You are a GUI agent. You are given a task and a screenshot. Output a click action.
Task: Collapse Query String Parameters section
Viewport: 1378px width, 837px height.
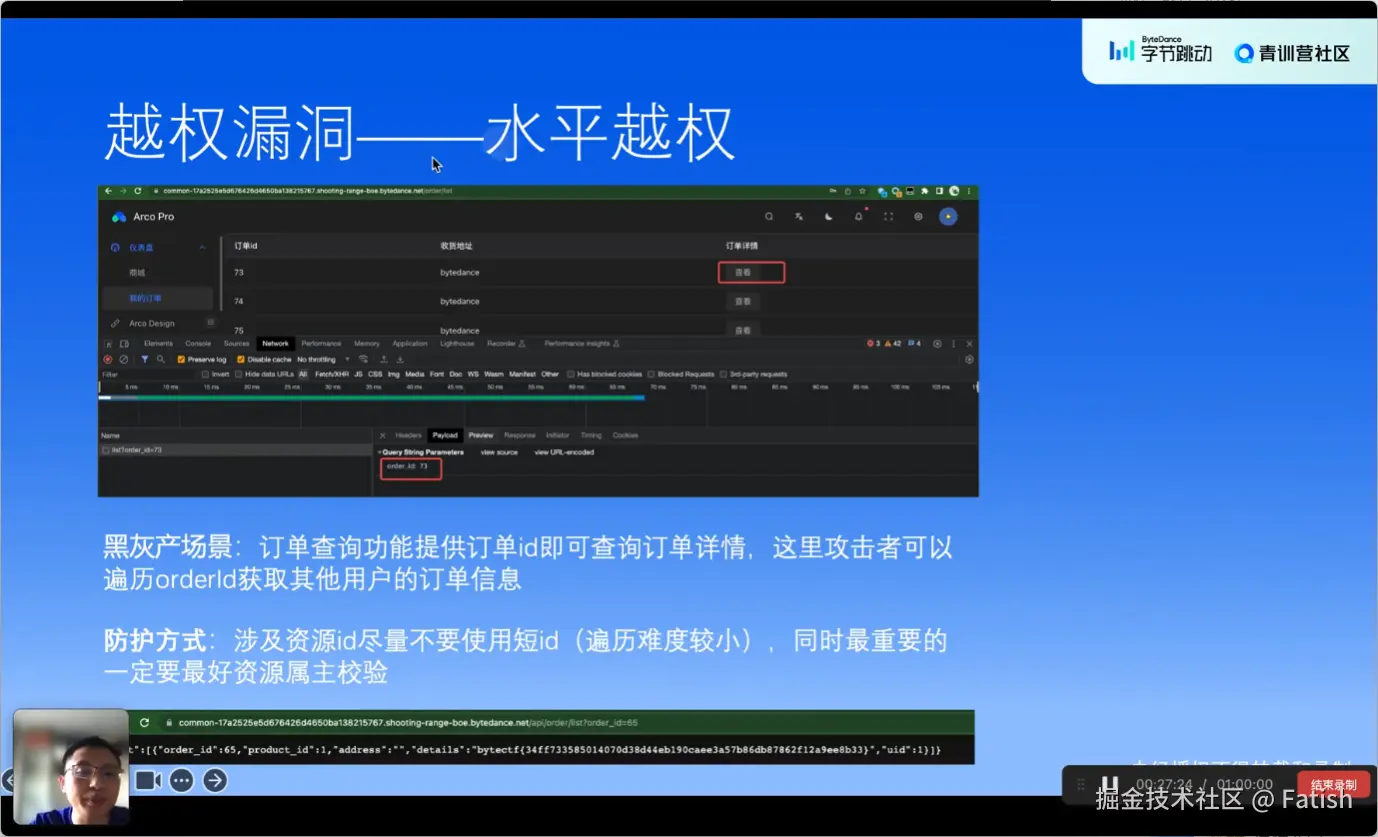tap(379, 452)
